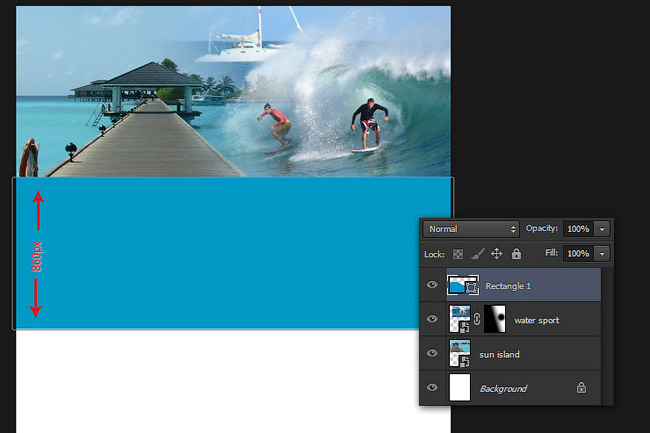
Task: Click the Fill 100% value field
Action: pyautogui.click(x=578, y=254)
